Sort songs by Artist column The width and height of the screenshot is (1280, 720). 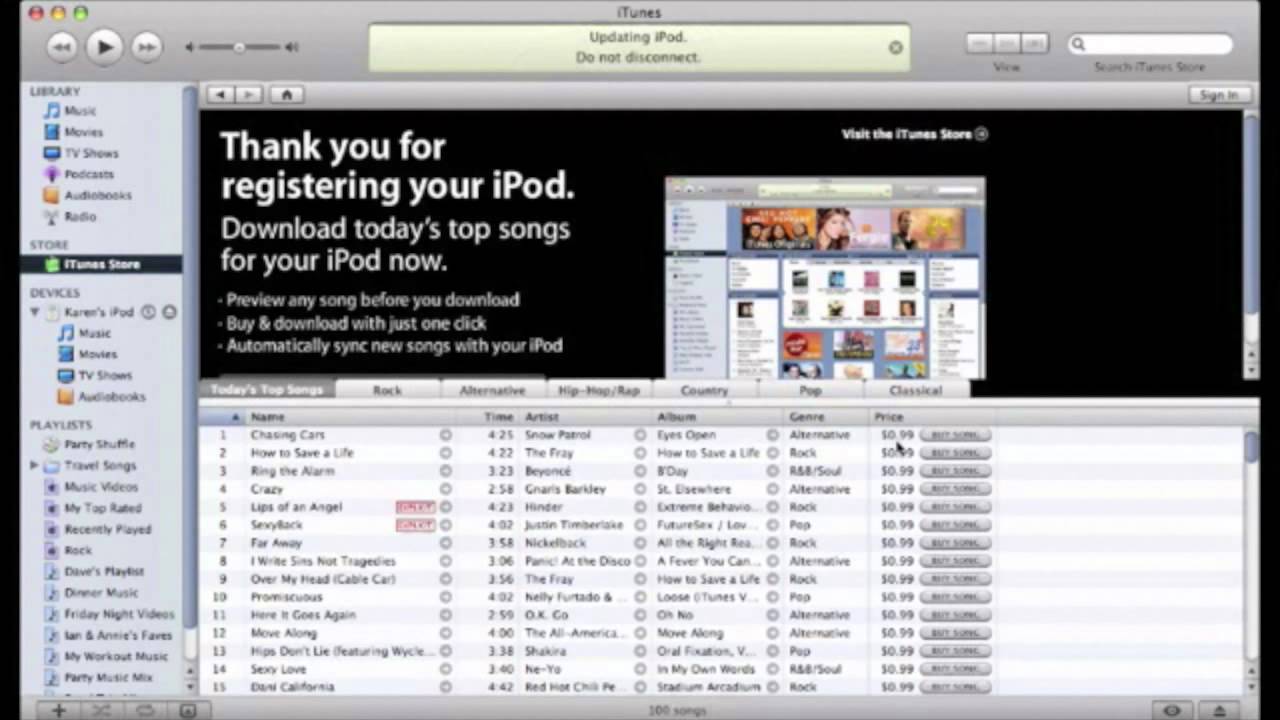coord(586,417)
